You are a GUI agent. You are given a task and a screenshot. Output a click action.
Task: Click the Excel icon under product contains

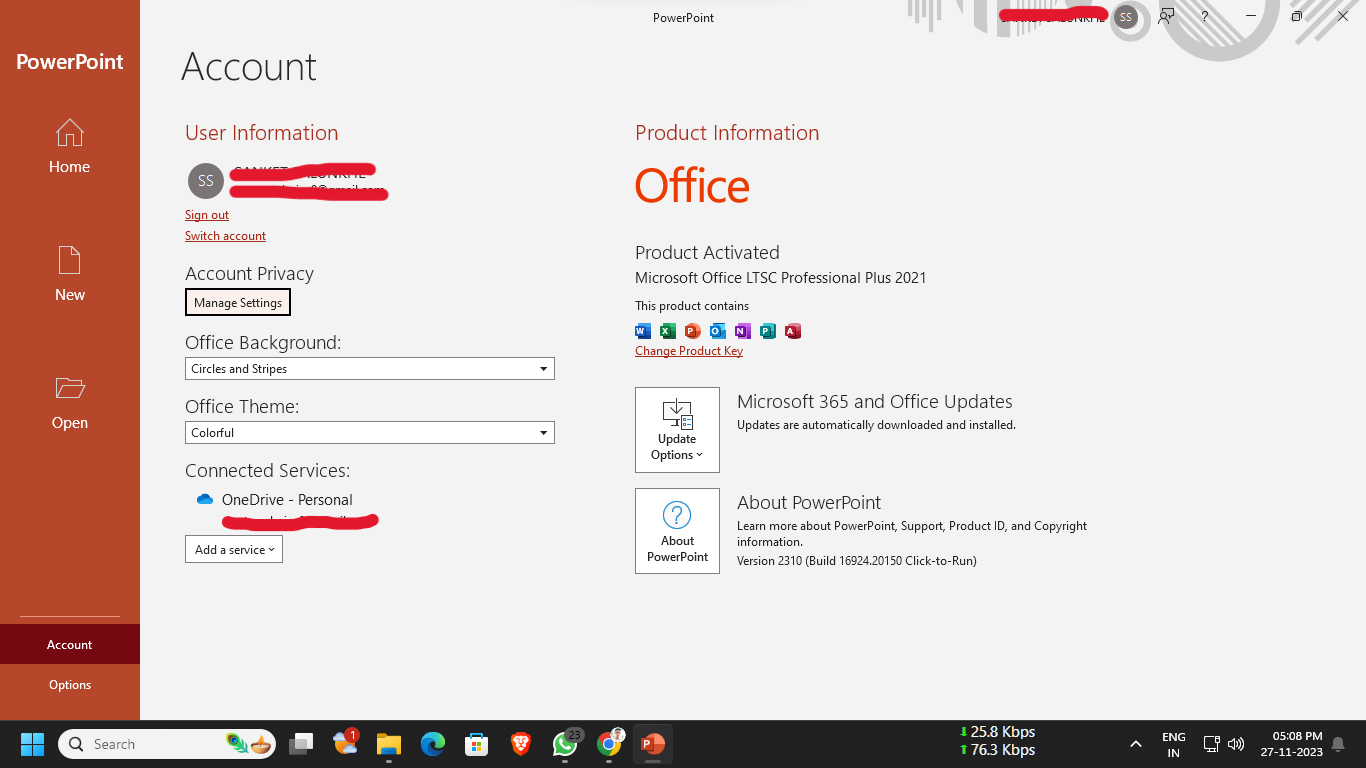pos(668,331)
